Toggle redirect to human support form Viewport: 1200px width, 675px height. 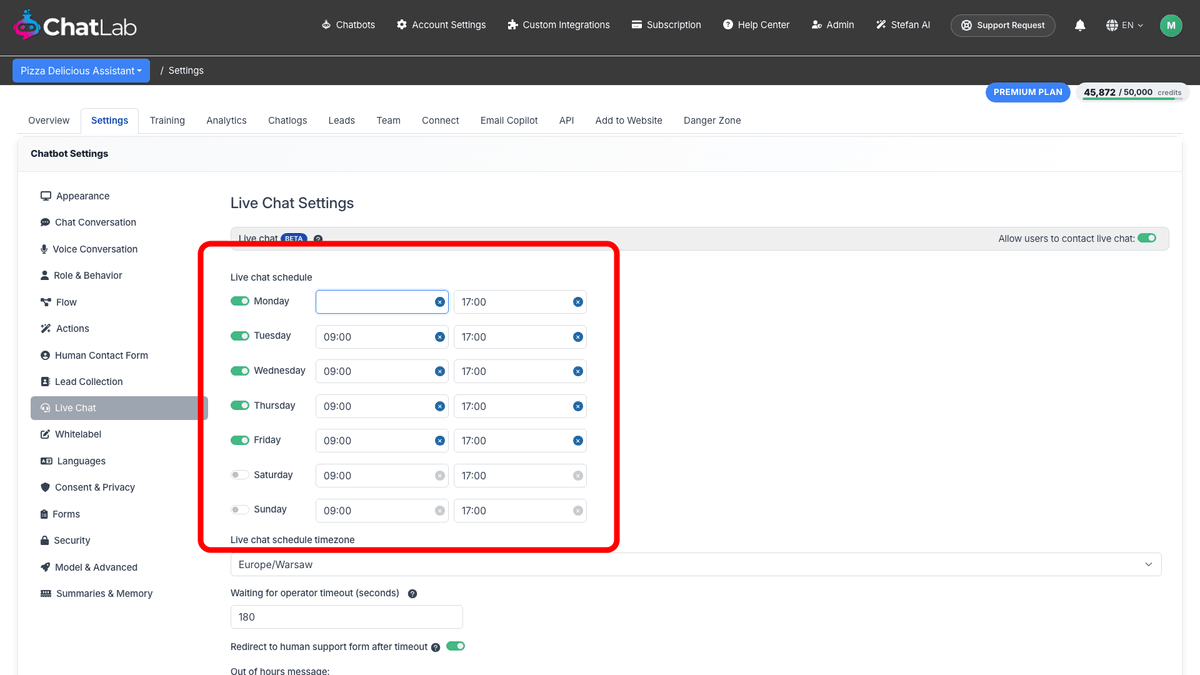coord(456,646)
